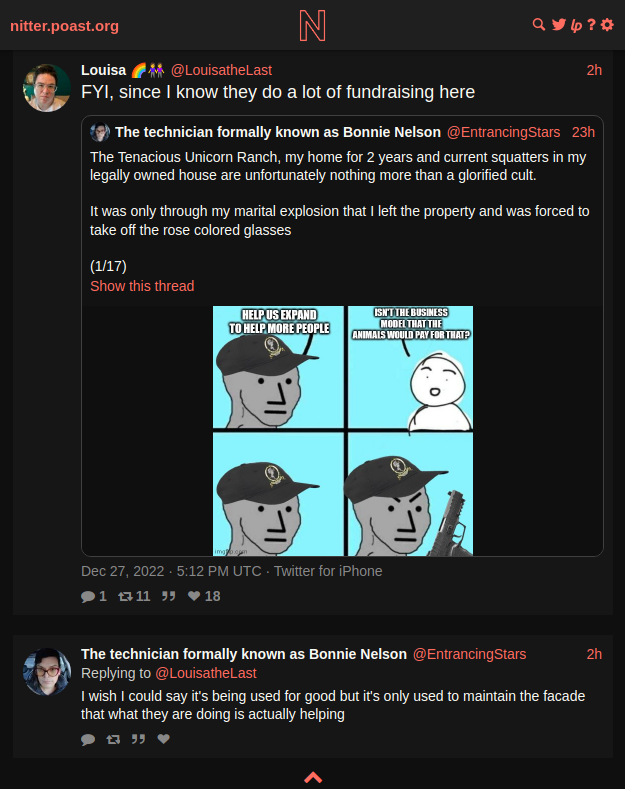Click "Replying to @LouisatheLast" mention
Screen dimensions: 625x789
click(206, 673)
